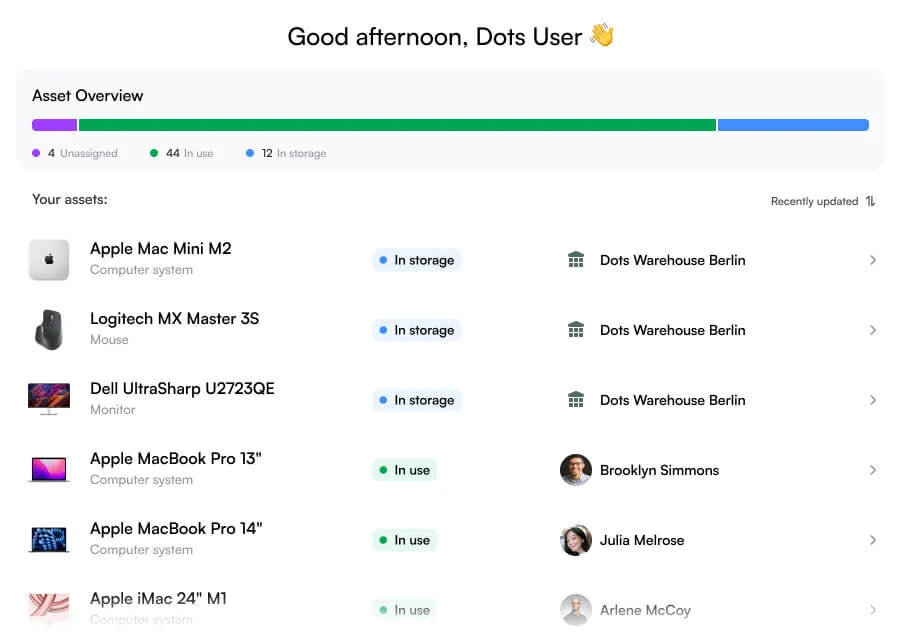The height and width of the screenshot is (632, 901).
Task: Click the green In use bar segment
Action: click(x=397, y=125)
